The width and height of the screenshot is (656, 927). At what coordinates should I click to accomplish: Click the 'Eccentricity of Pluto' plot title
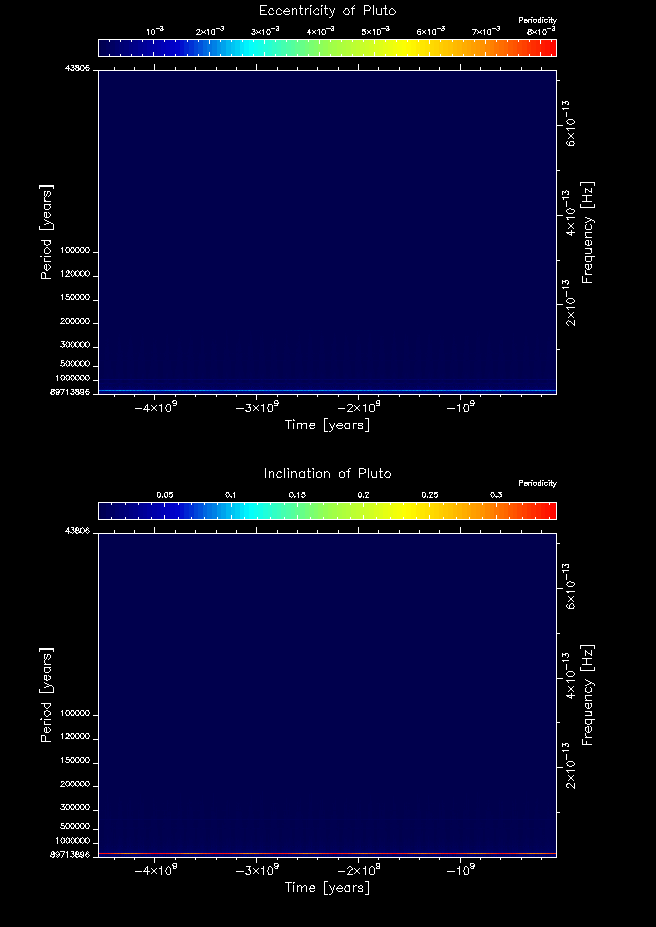(327, 11)
